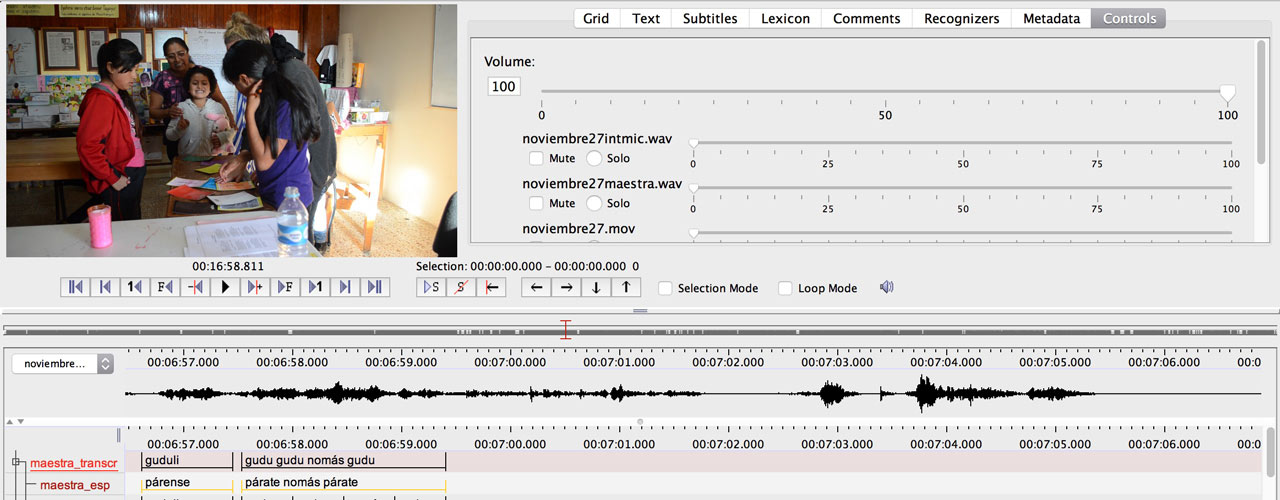Enable Selection Mode checkbox

(666, 288)
